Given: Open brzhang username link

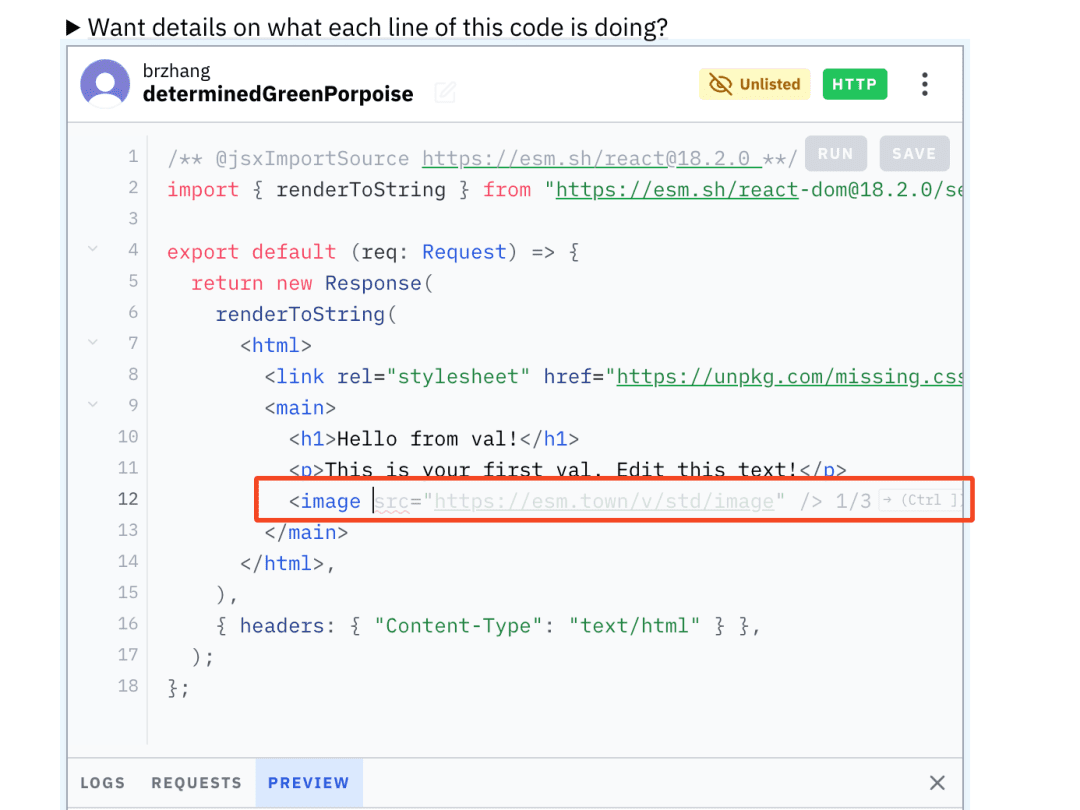Looking at the screenshot, I should tap(176, 70).
